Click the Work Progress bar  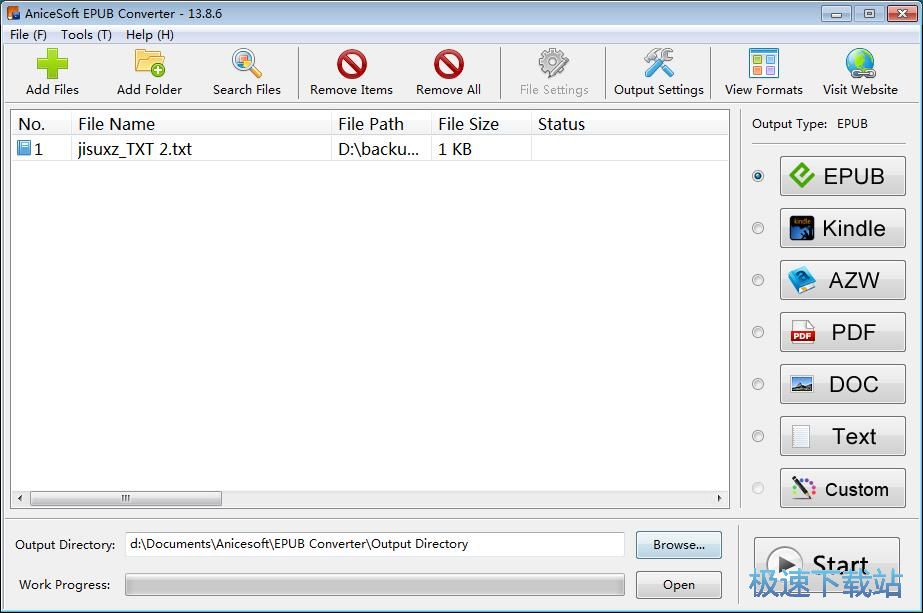click(373, 585)
